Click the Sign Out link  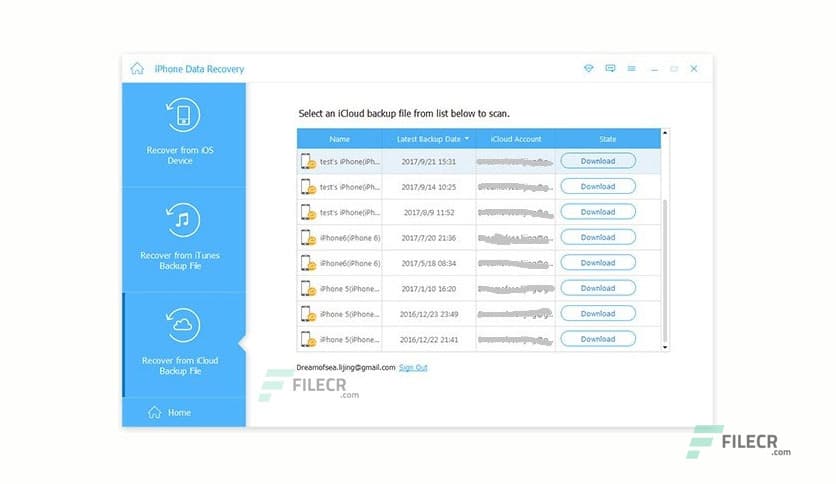413,367
